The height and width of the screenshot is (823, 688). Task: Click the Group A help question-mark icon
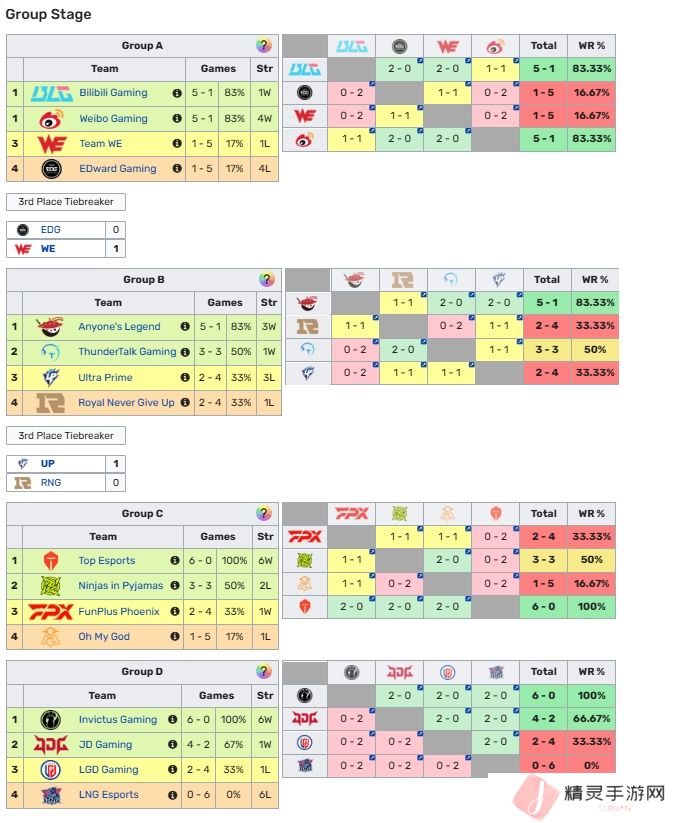(264, 46)
